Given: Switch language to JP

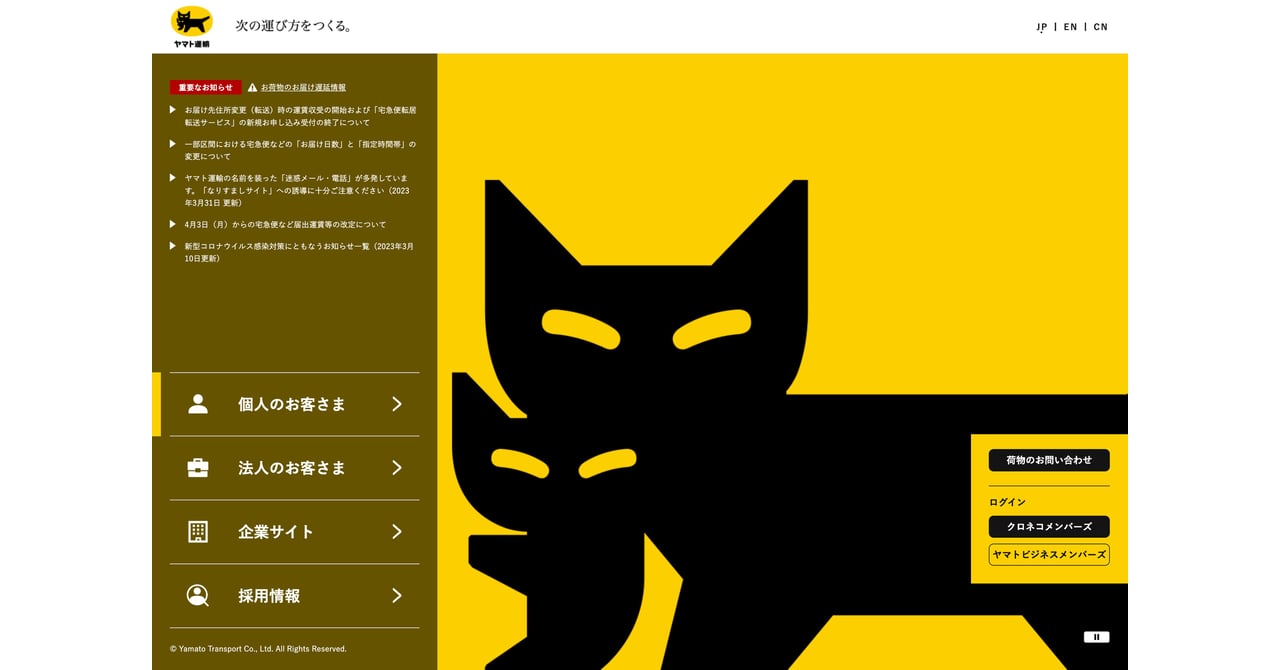Looking at the screenshot, I should click(x=1042, y=27).
